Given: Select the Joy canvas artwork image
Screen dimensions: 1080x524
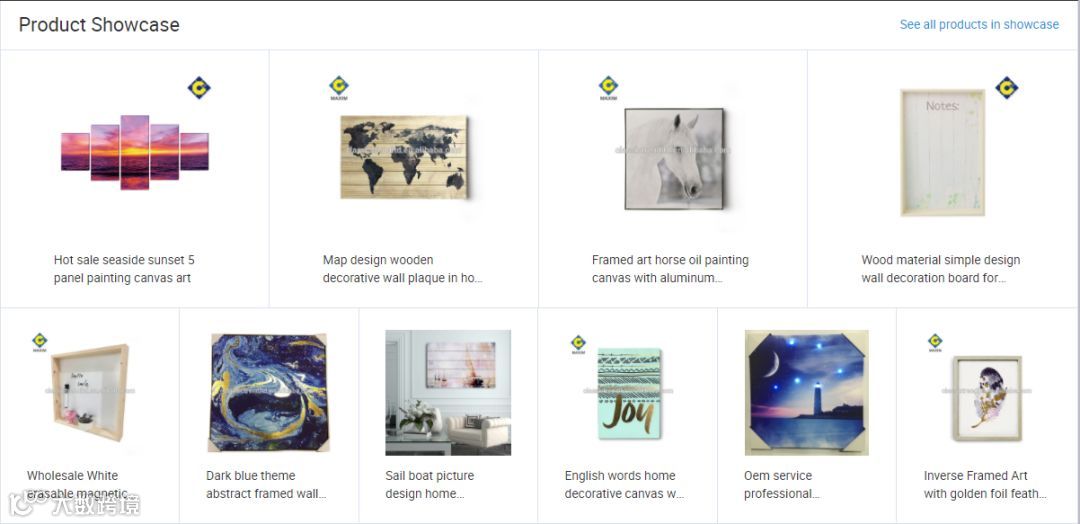Looking at the screenshot, I should (x=627, y=392).
